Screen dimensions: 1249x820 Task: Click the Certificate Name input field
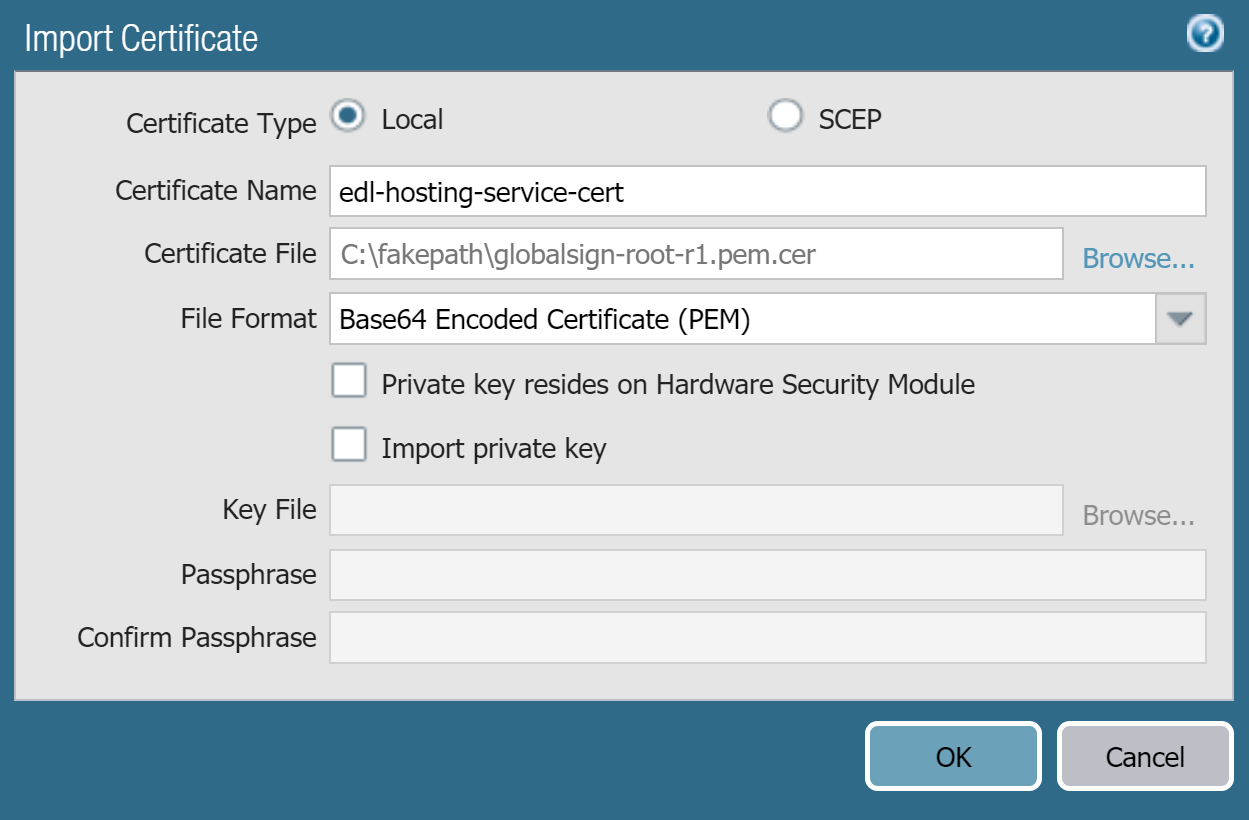click(x=767, y=192)
